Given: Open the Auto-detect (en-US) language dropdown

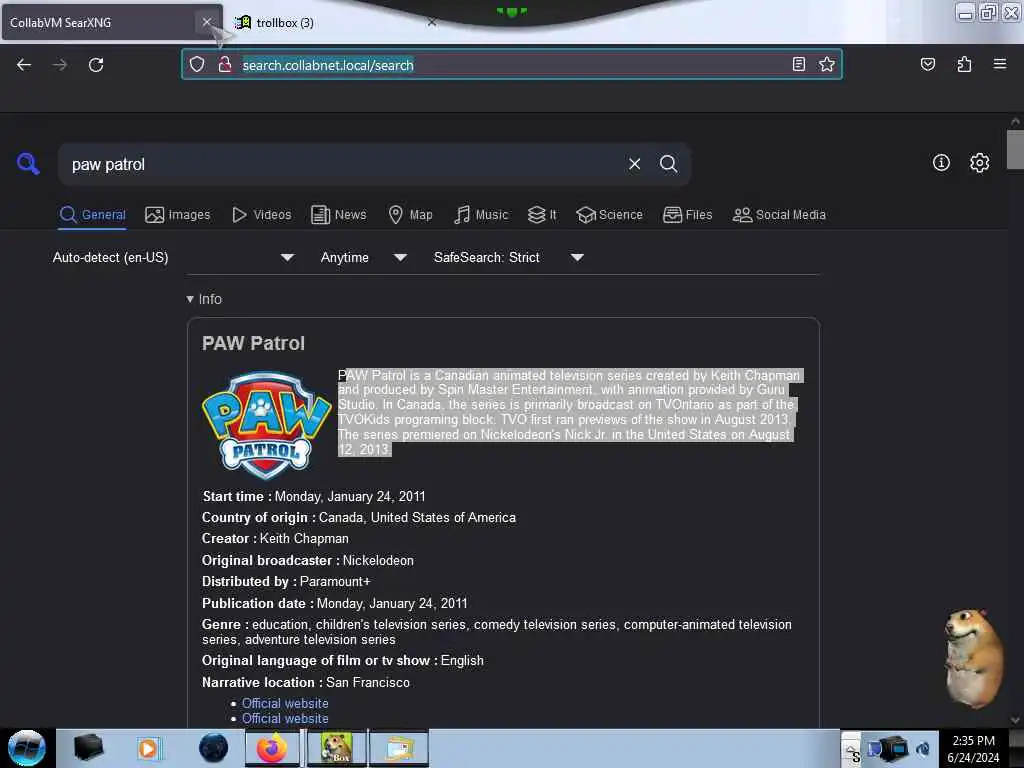Looking at the screenshot, I should pos(173,257).
